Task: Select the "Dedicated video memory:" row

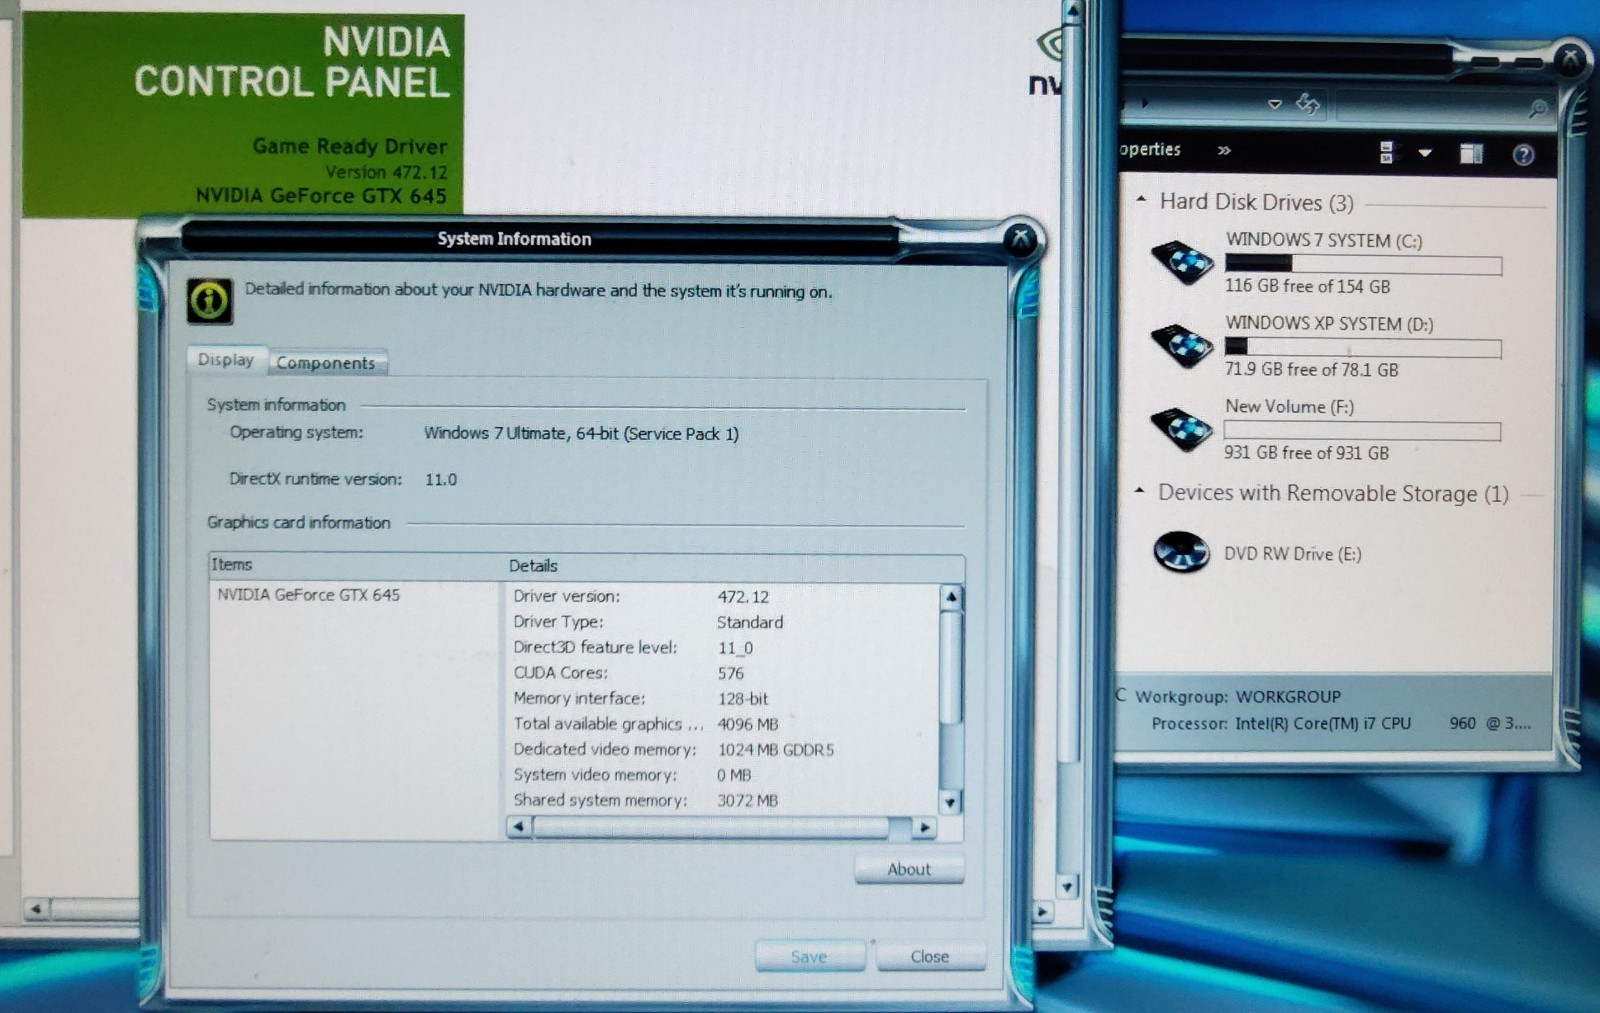Action: pyautogui.click(x=673, y=749)
